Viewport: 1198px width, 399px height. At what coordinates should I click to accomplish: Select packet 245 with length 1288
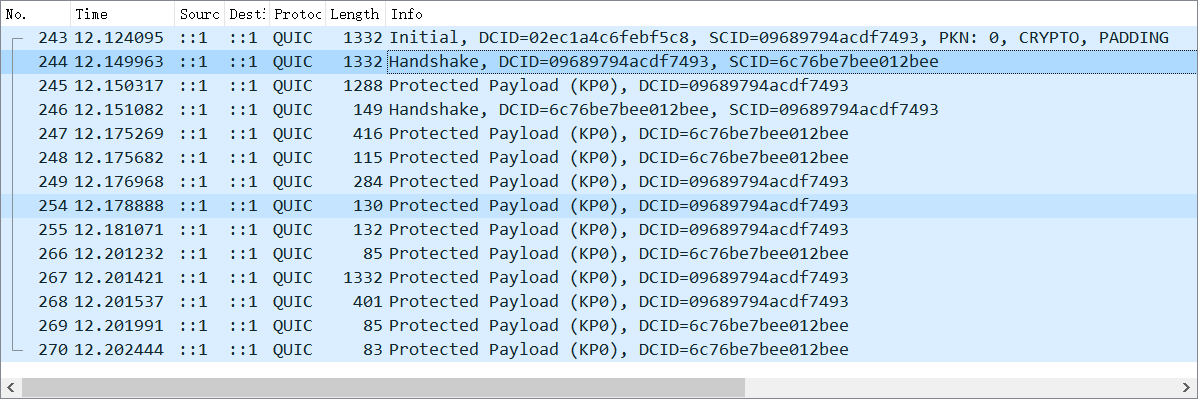click(599, 86)
